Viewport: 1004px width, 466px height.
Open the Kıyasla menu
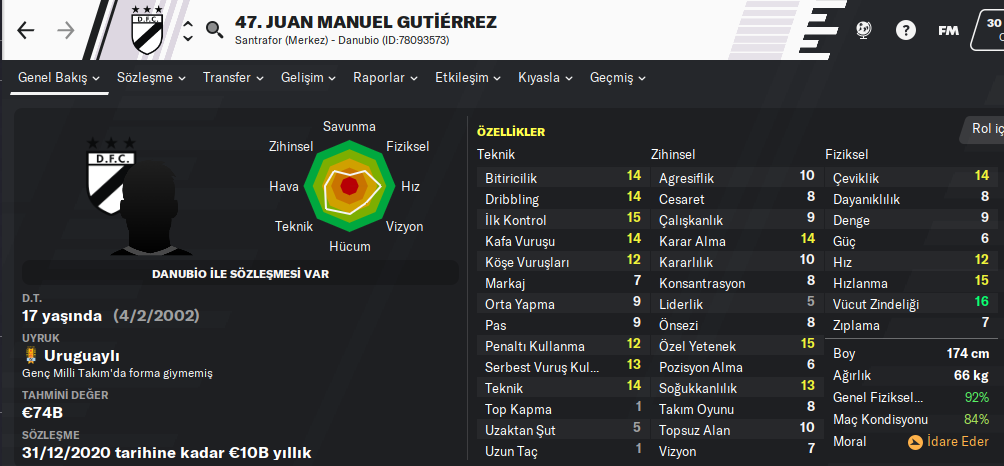click(545, 78)
